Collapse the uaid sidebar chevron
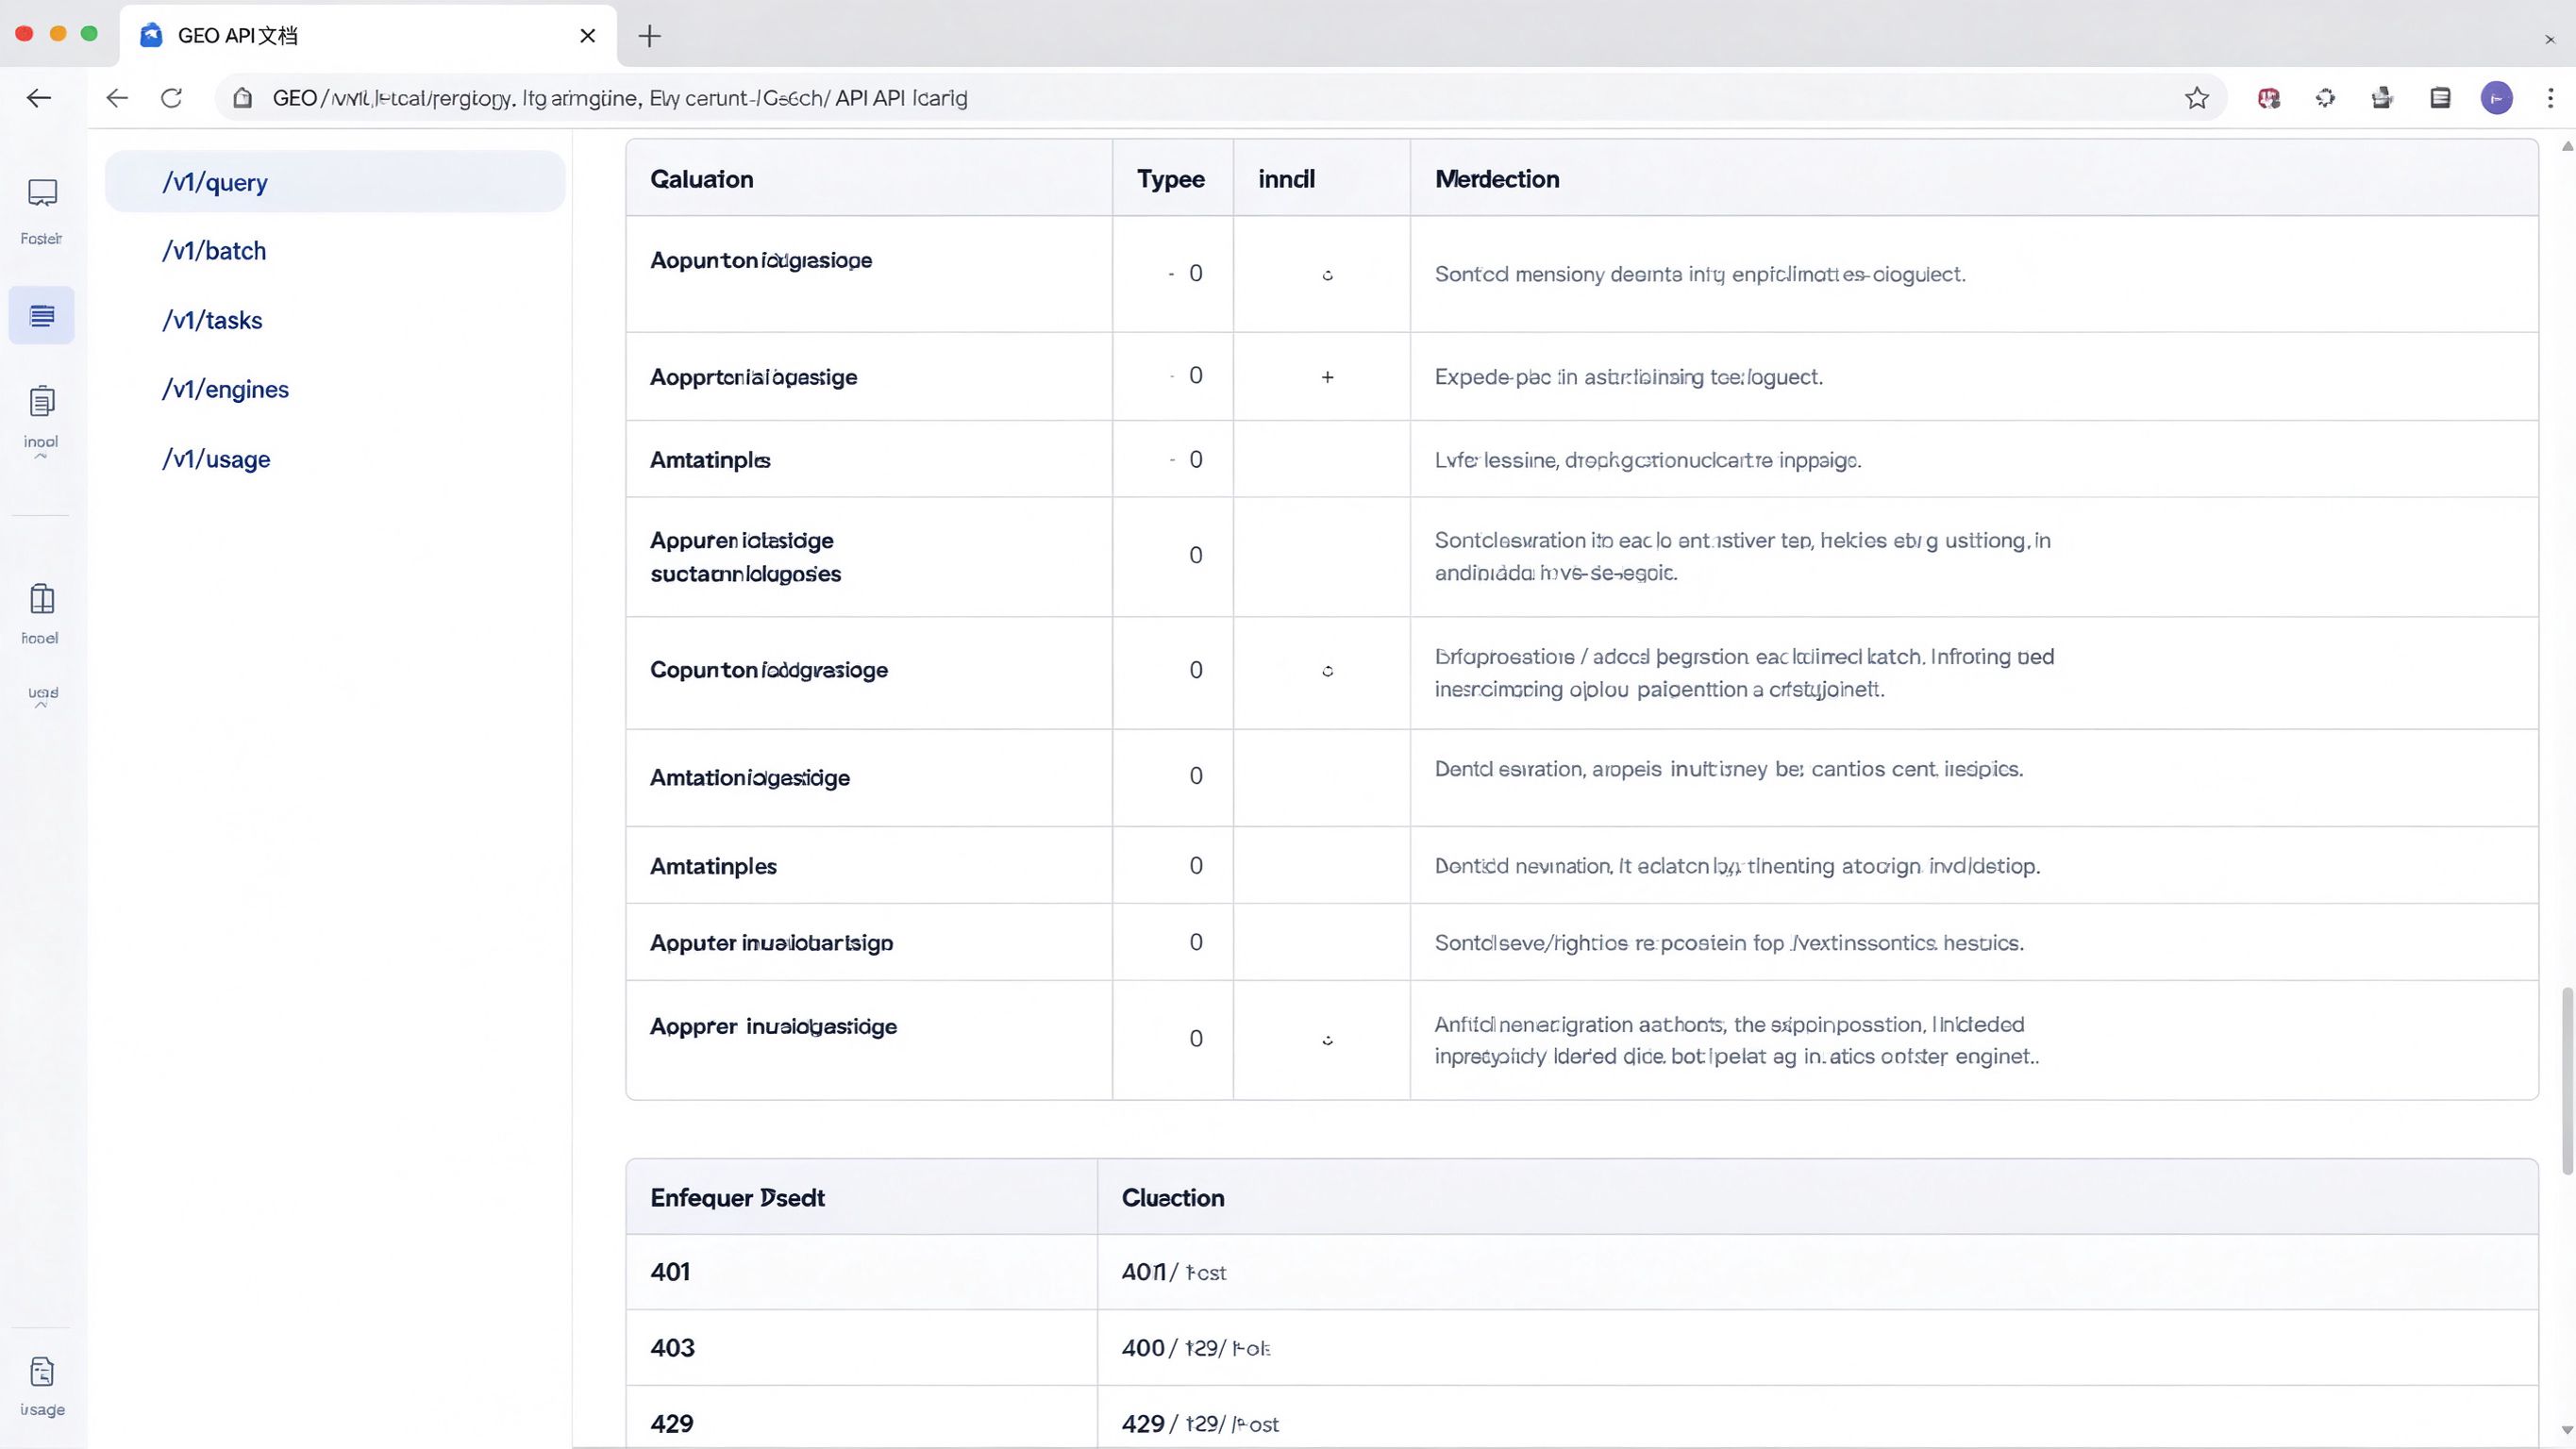 (x=41, y=705)
